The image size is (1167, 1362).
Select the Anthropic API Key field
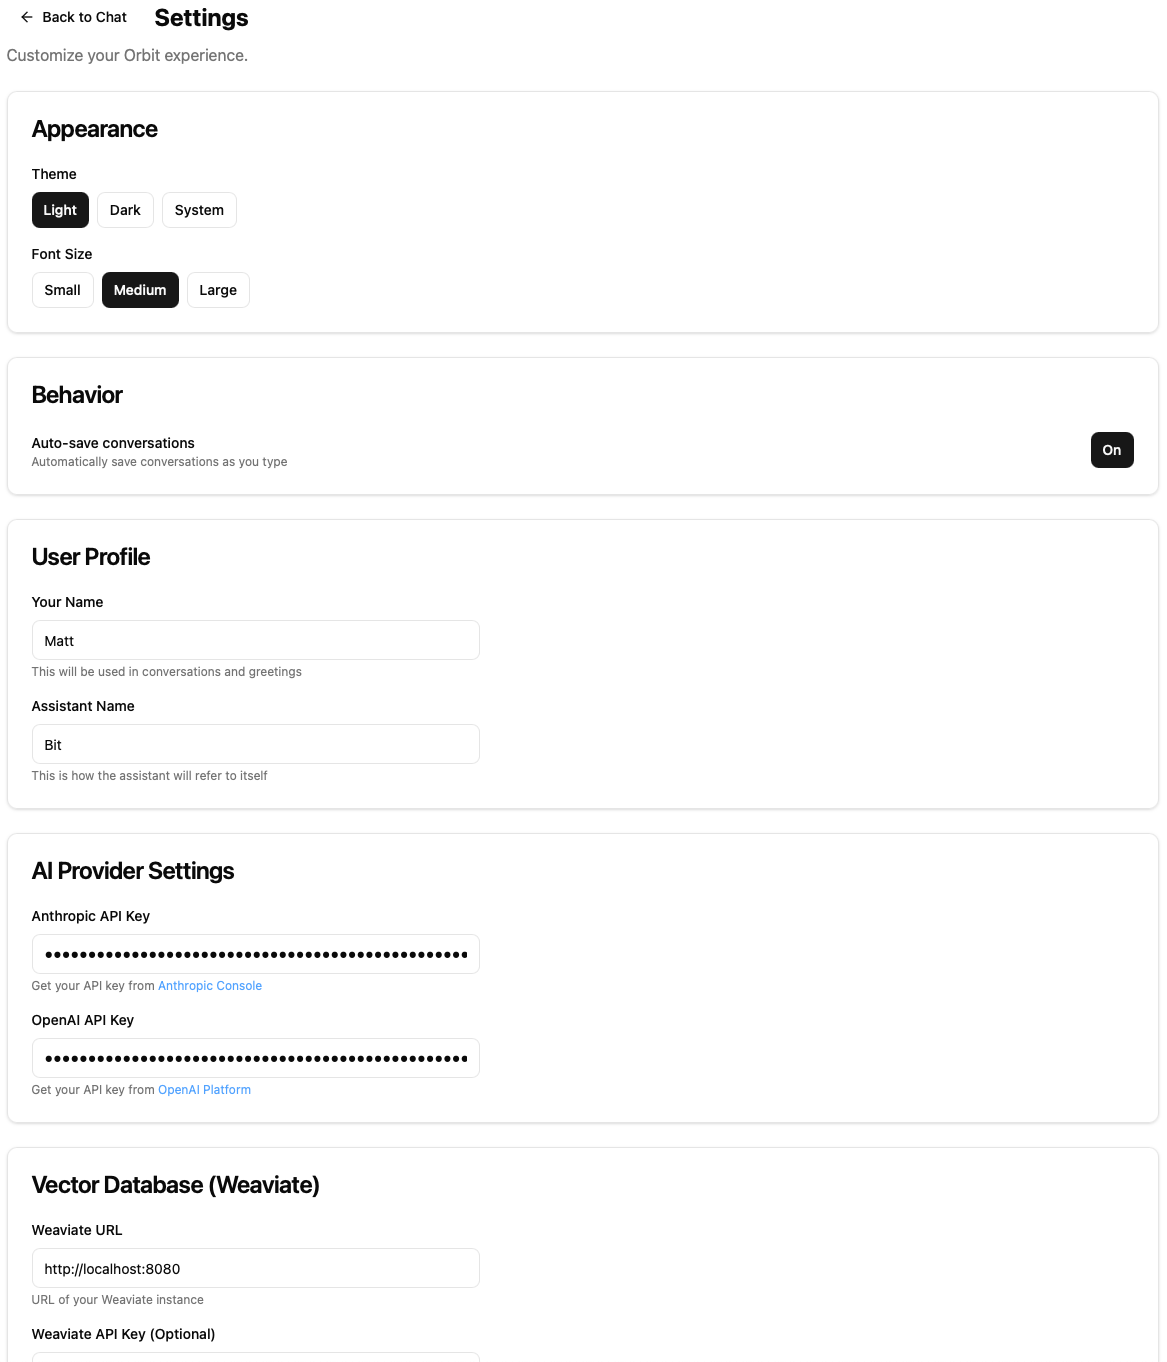tap(255, 954)
